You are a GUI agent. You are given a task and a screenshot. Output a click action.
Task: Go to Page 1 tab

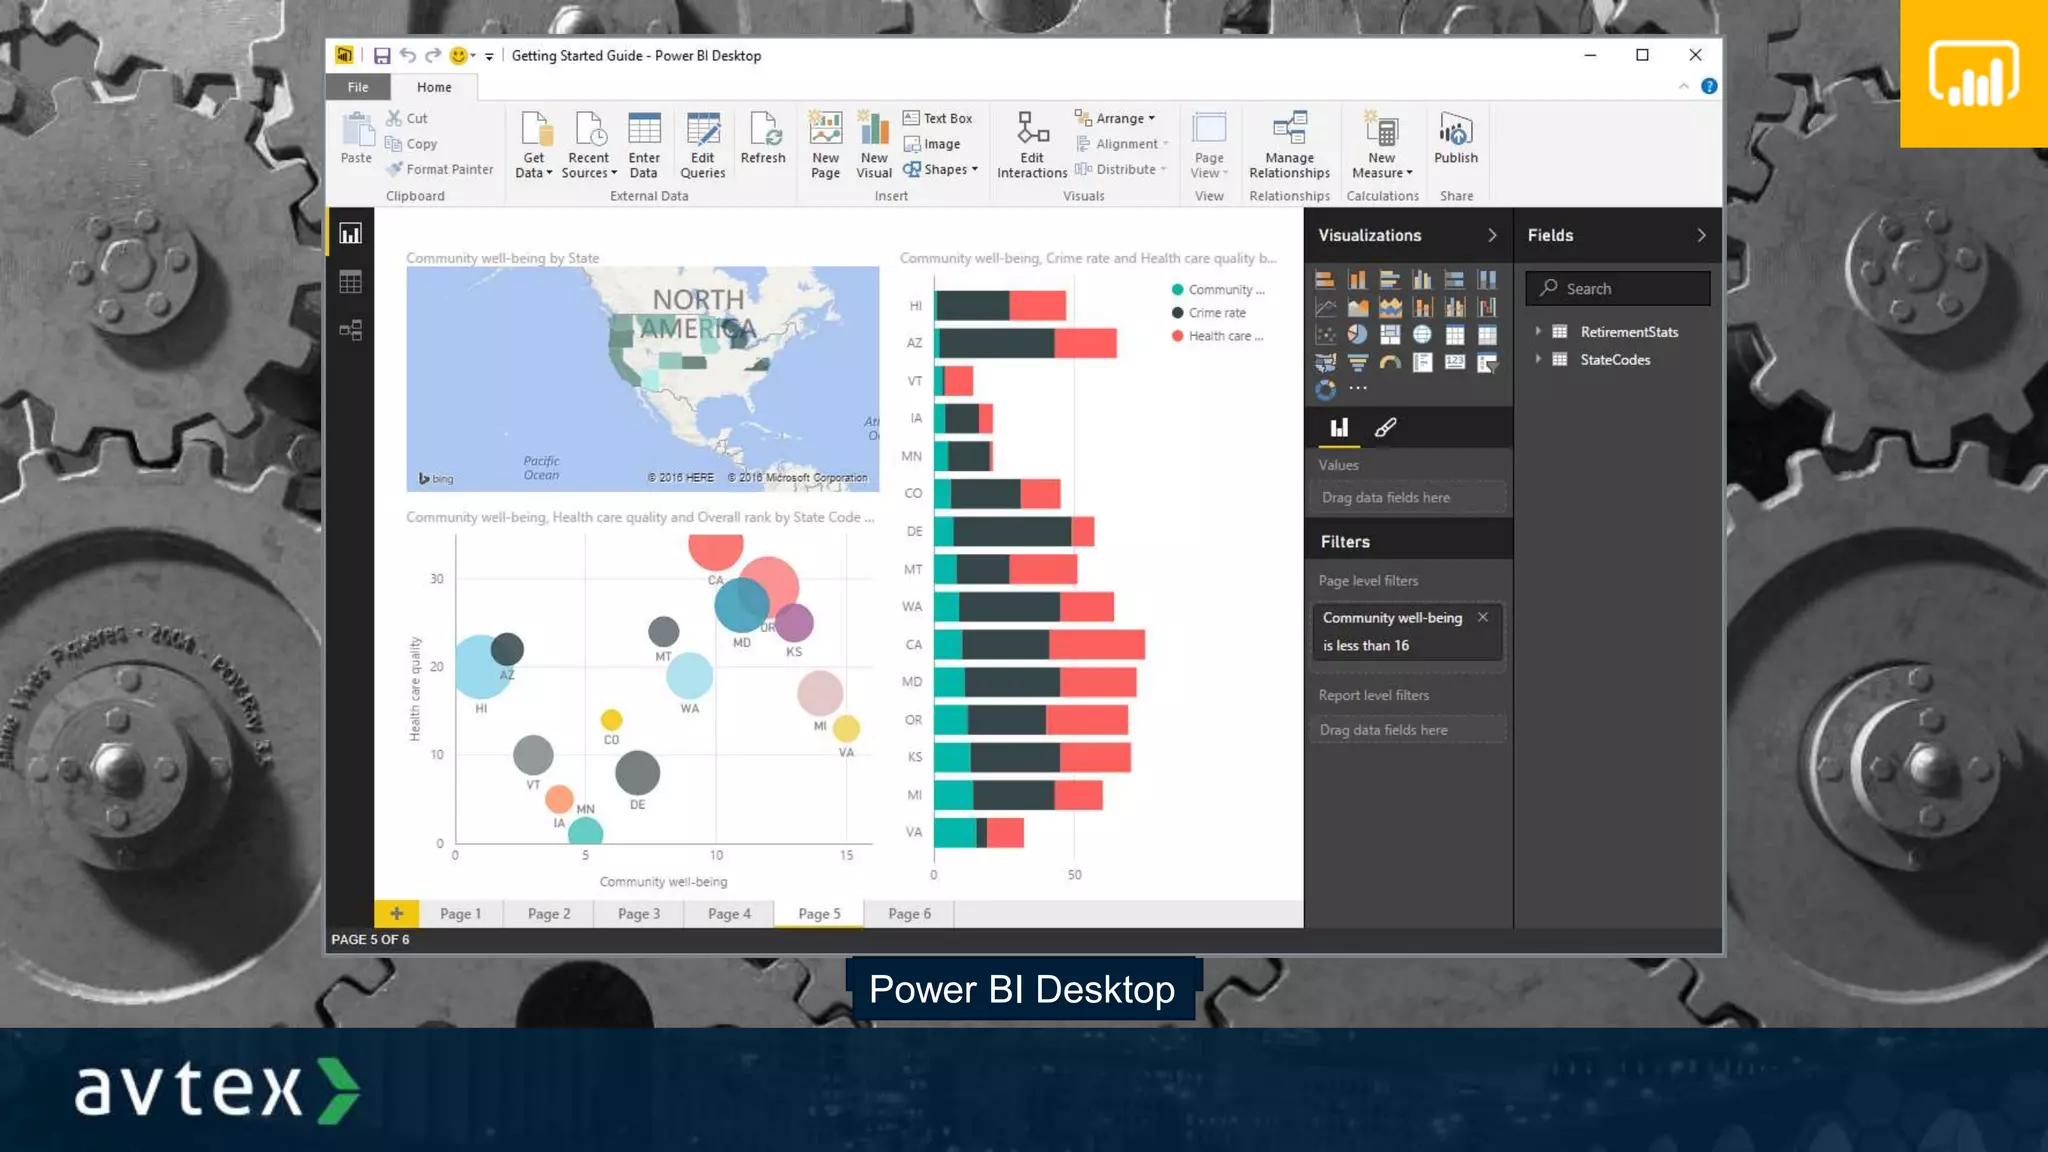click(x=460, y=914)
